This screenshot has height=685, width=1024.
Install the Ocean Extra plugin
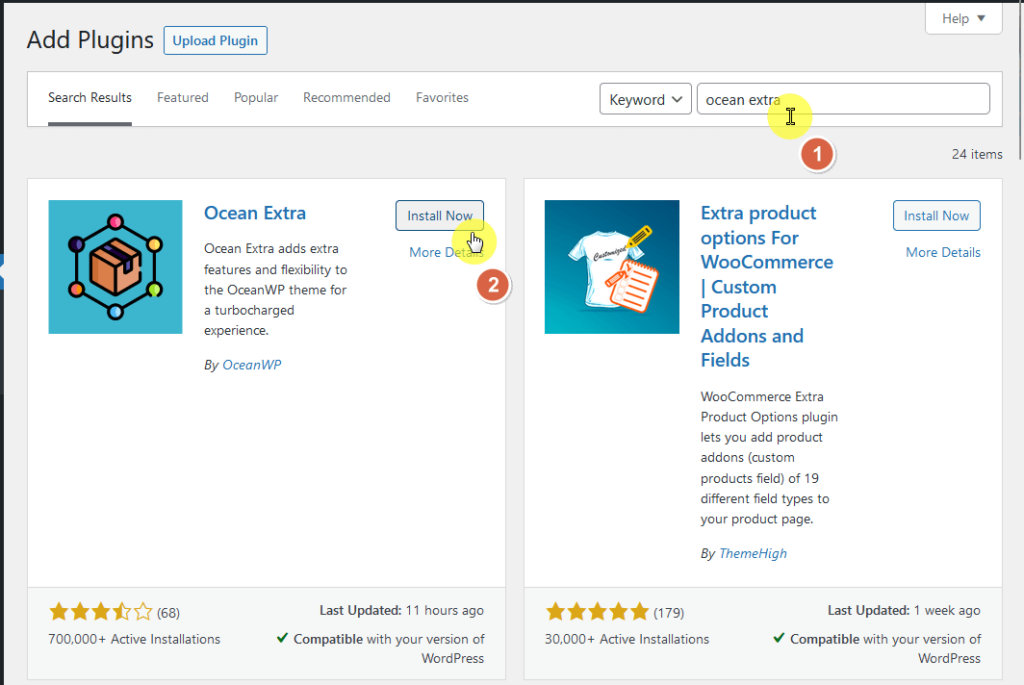[440, 215]
